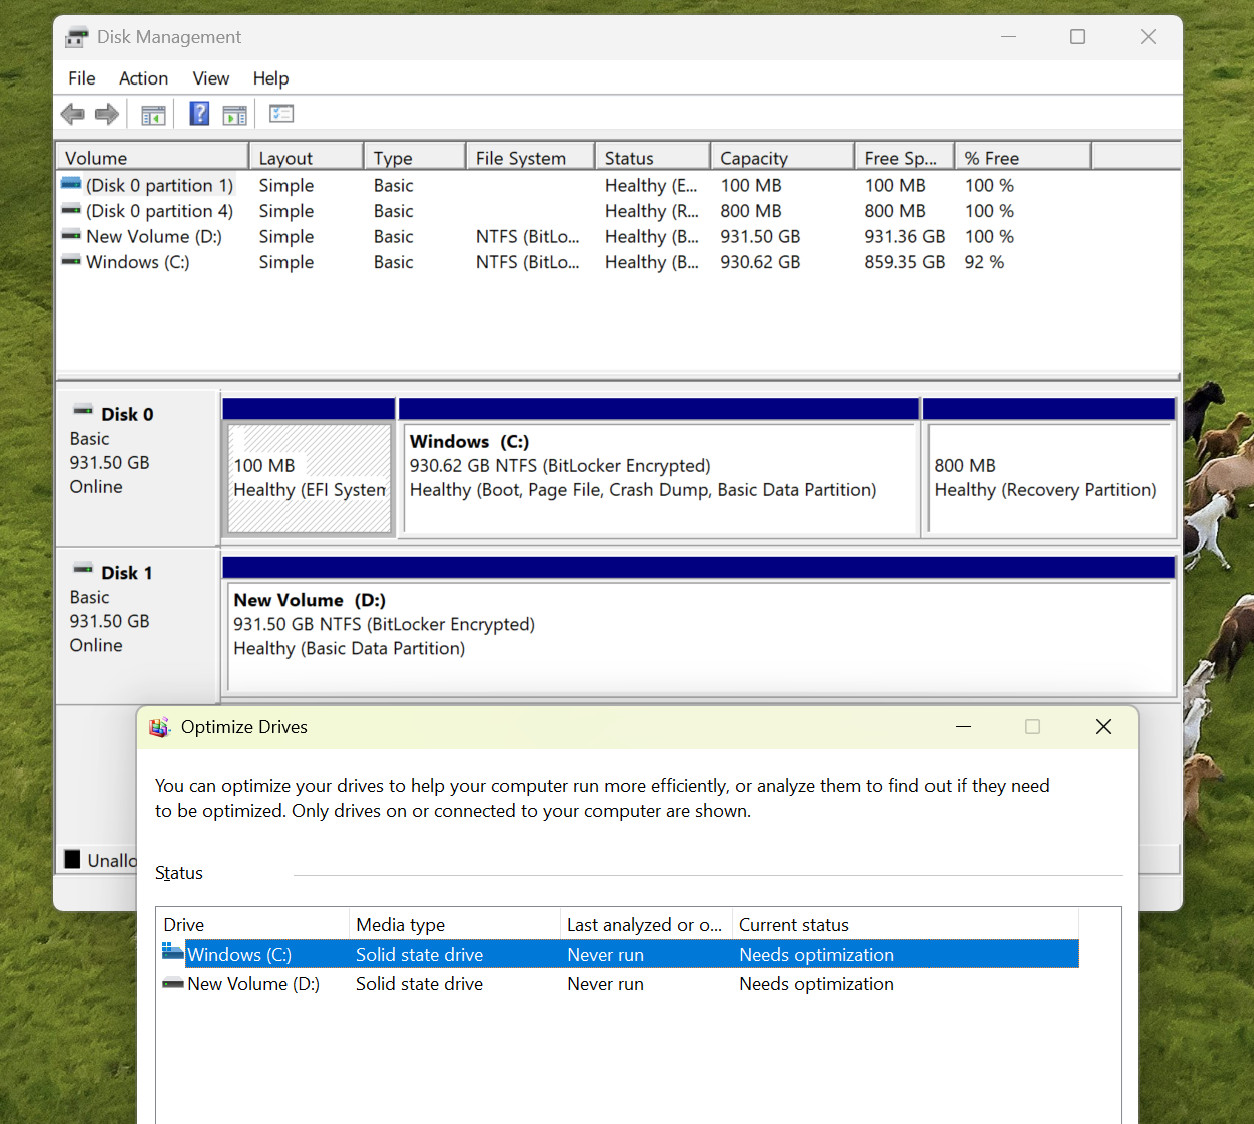Image resolution: width=1254 pixels, height=1124 pixels.
Task: Click the Forward arrow toolbar icon
Action: [106, 114]
